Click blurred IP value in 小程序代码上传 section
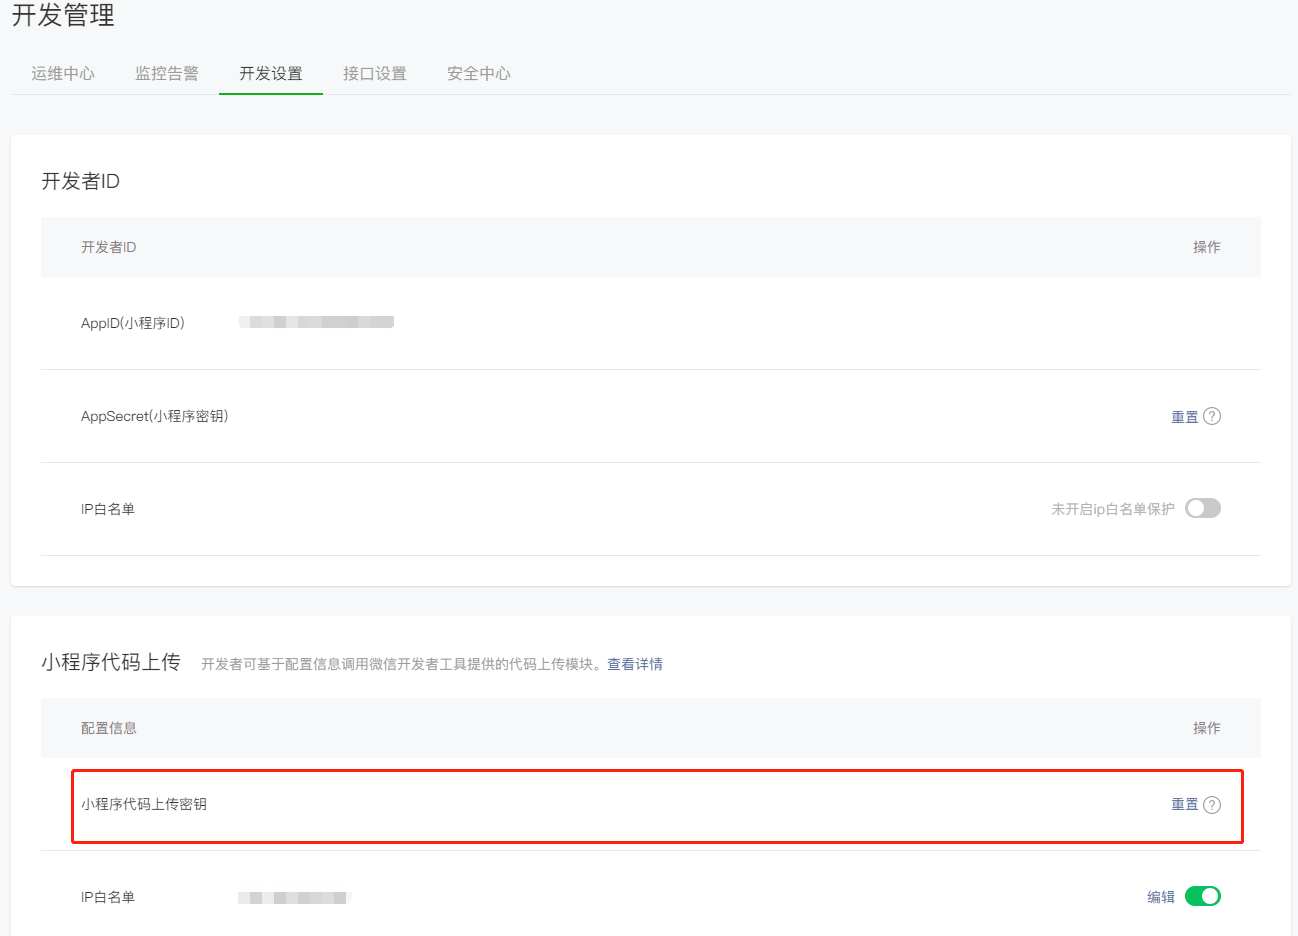 pyautogui.click(x=294, y=898)
